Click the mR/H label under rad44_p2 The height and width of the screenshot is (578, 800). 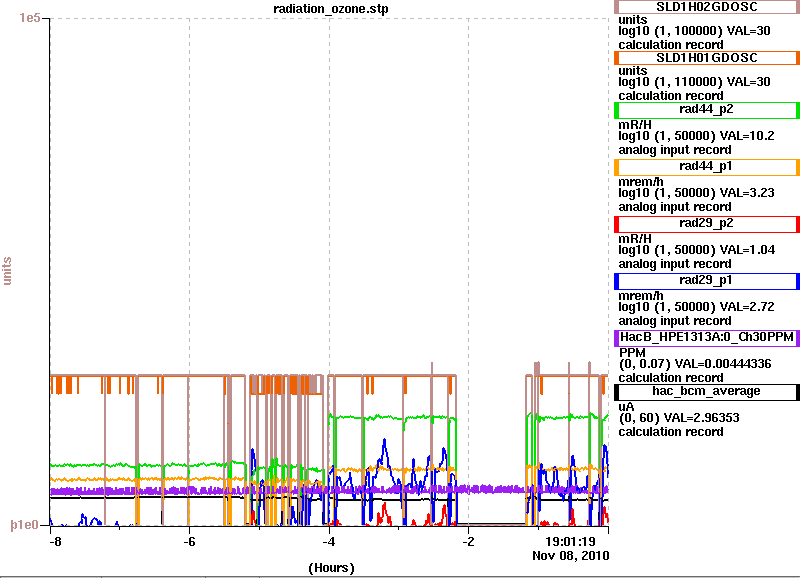click(635, 124)
